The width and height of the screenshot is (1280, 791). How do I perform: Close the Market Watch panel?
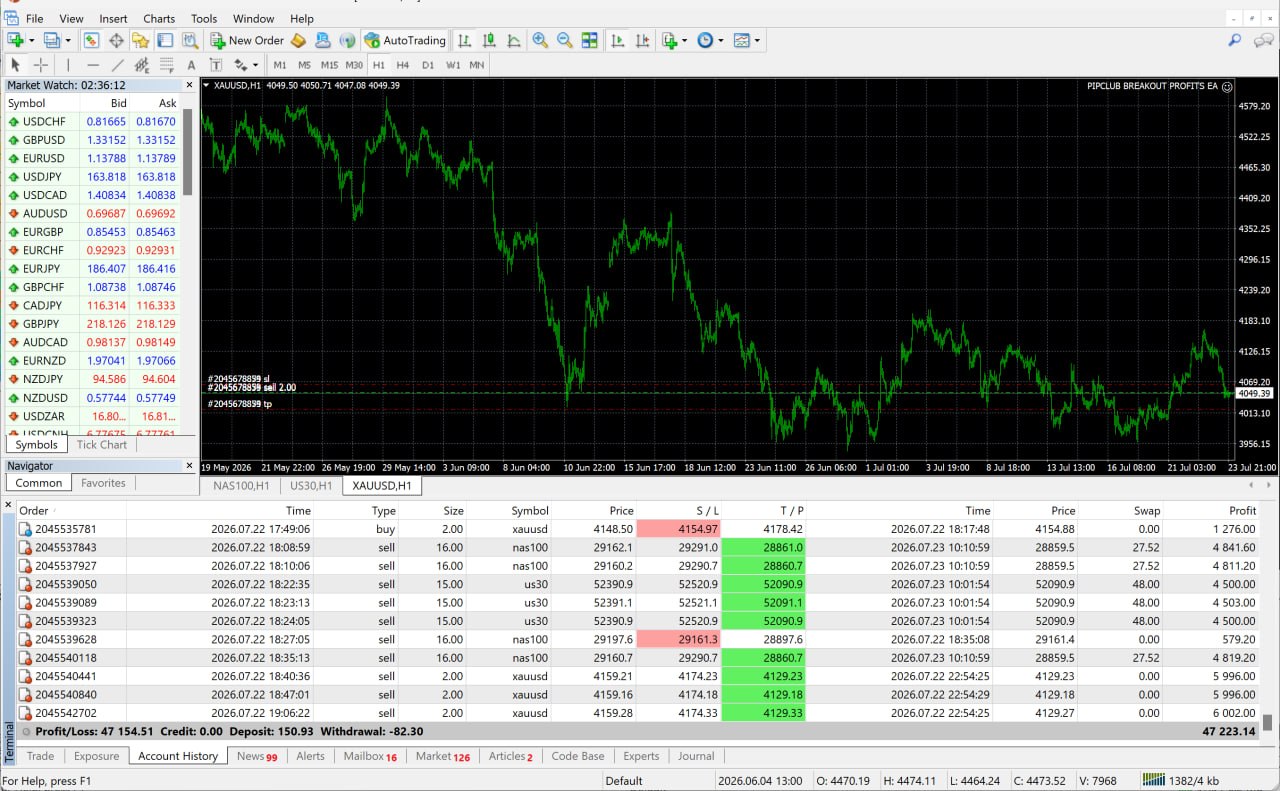click(189, 85)
